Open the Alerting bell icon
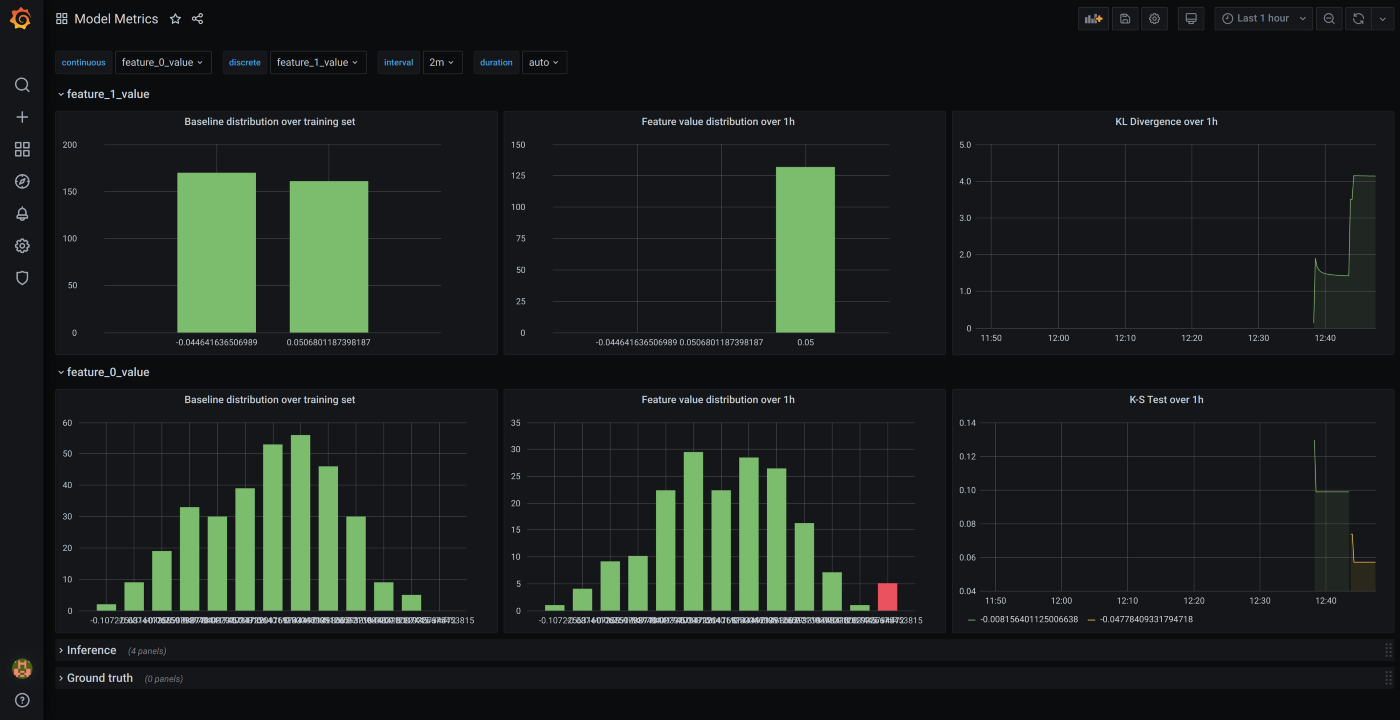1400x720 pixels. (22, 214)
